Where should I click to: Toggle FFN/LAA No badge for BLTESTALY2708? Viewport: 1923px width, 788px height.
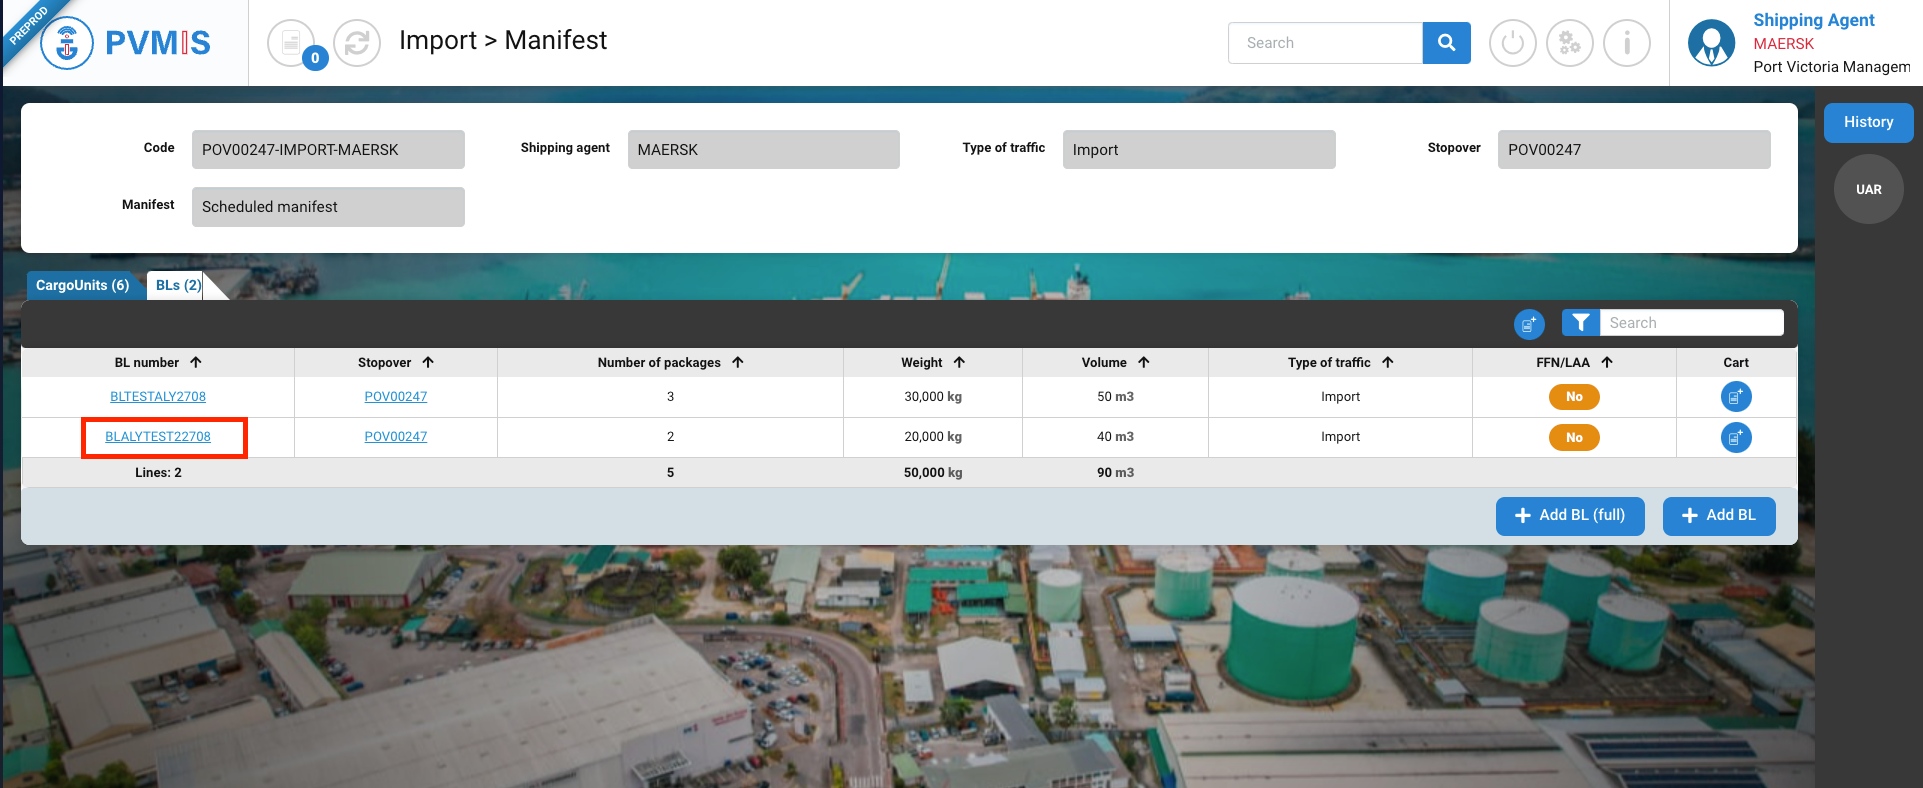(1573, 397)
